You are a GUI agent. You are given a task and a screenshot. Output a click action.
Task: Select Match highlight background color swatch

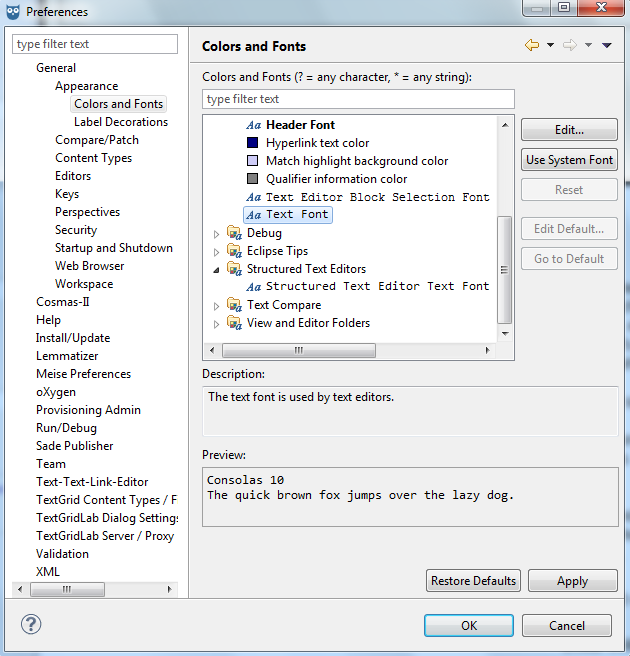(x=253, y=161)
